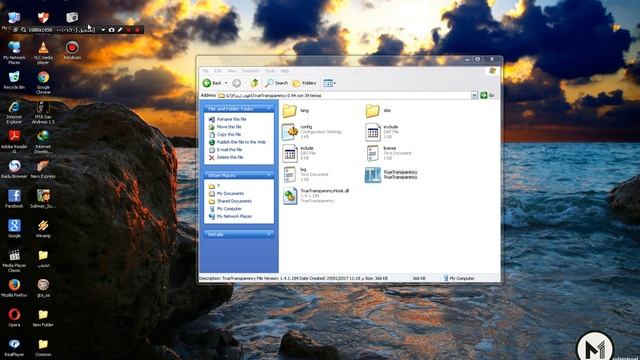Select the TrueTransparency application file
640x360 pixels.
point(391,175)
